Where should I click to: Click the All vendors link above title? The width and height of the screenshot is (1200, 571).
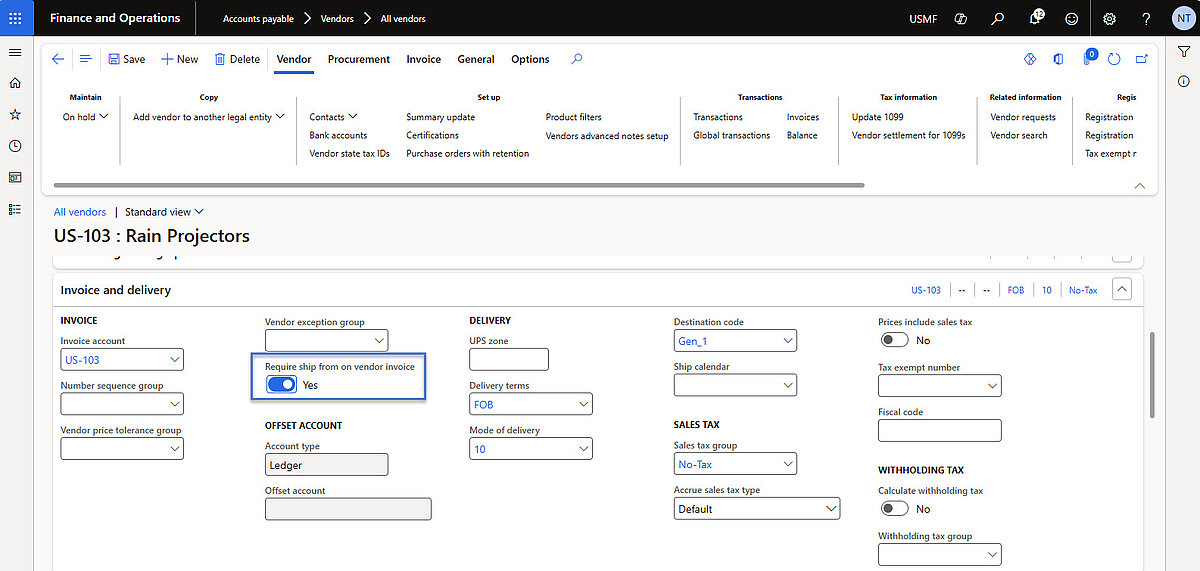coord(80,212)
